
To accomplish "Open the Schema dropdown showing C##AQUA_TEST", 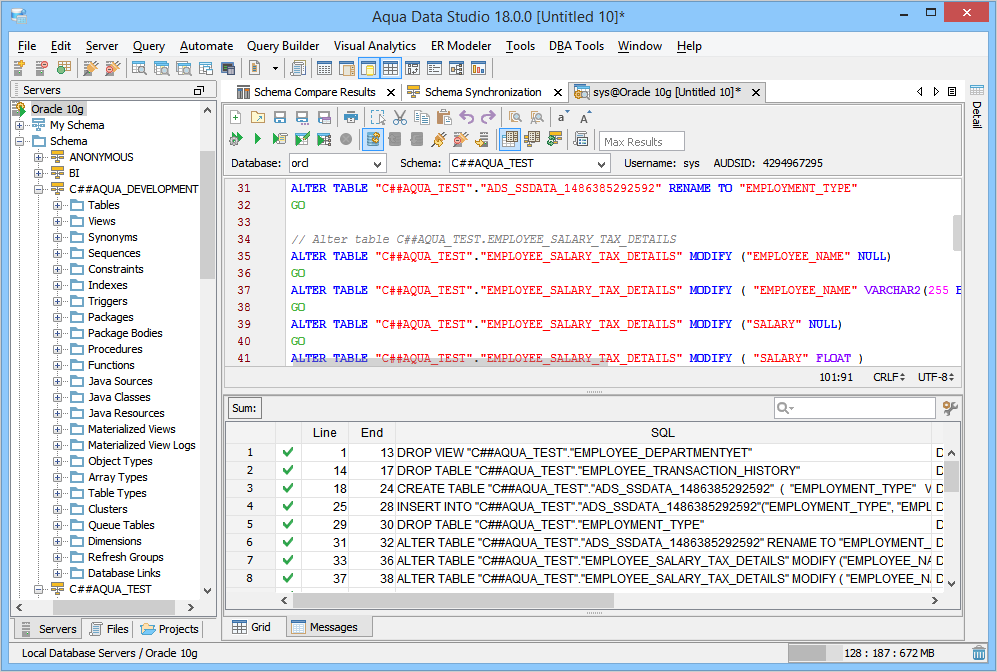I will coord(528,163).
